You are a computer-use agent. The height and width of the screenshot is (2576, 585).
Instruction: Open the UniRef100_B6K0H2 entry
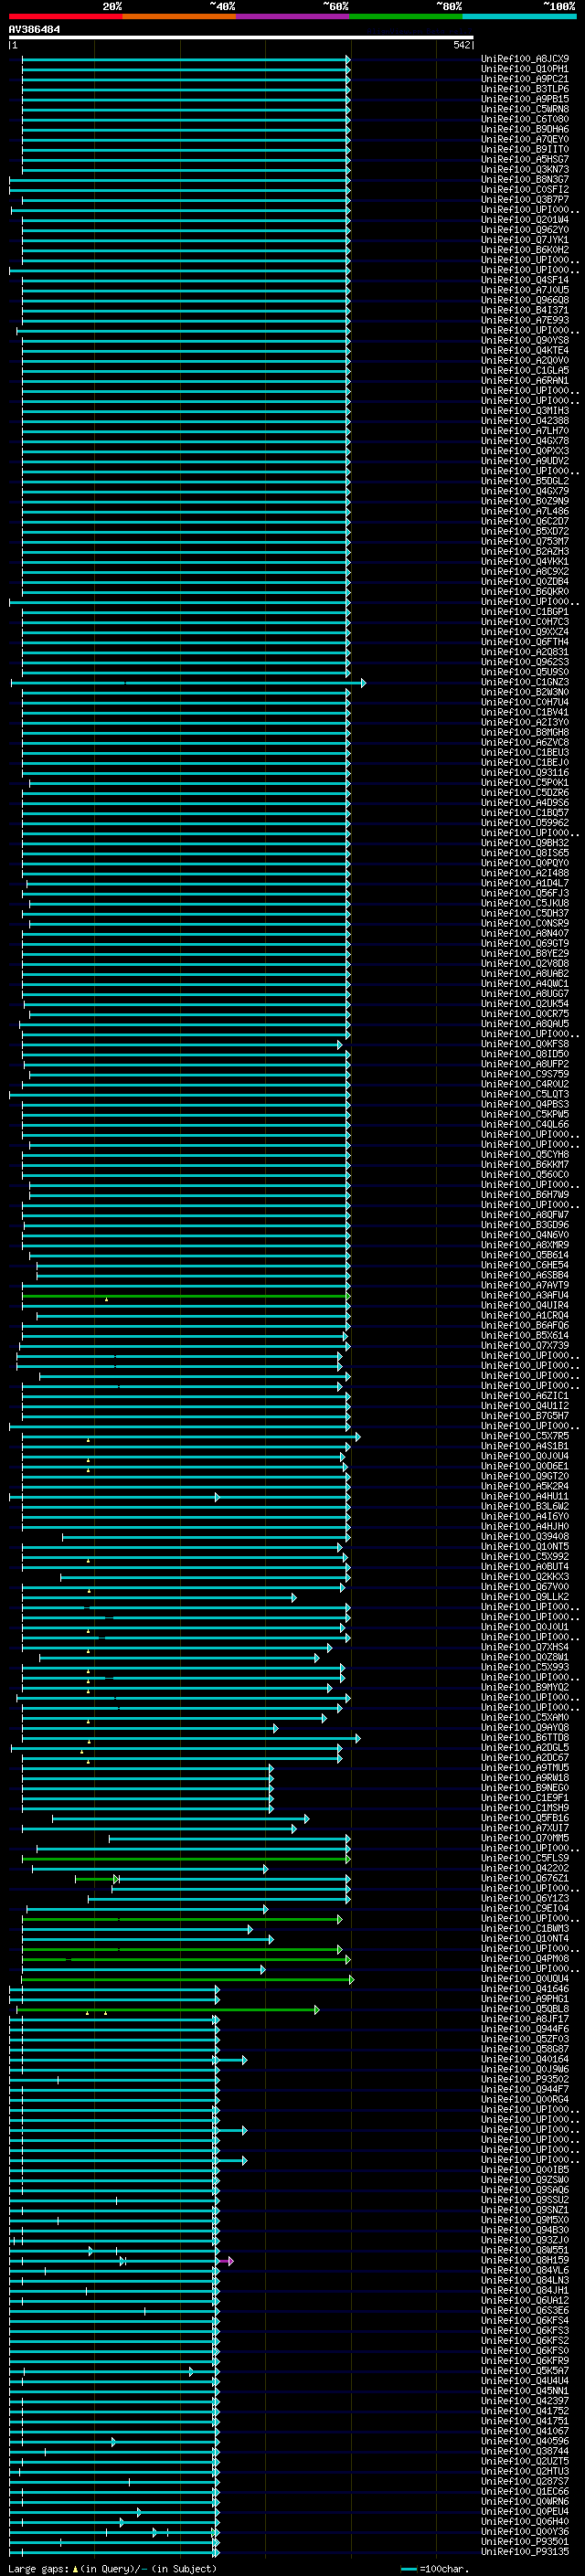point(525,250)
